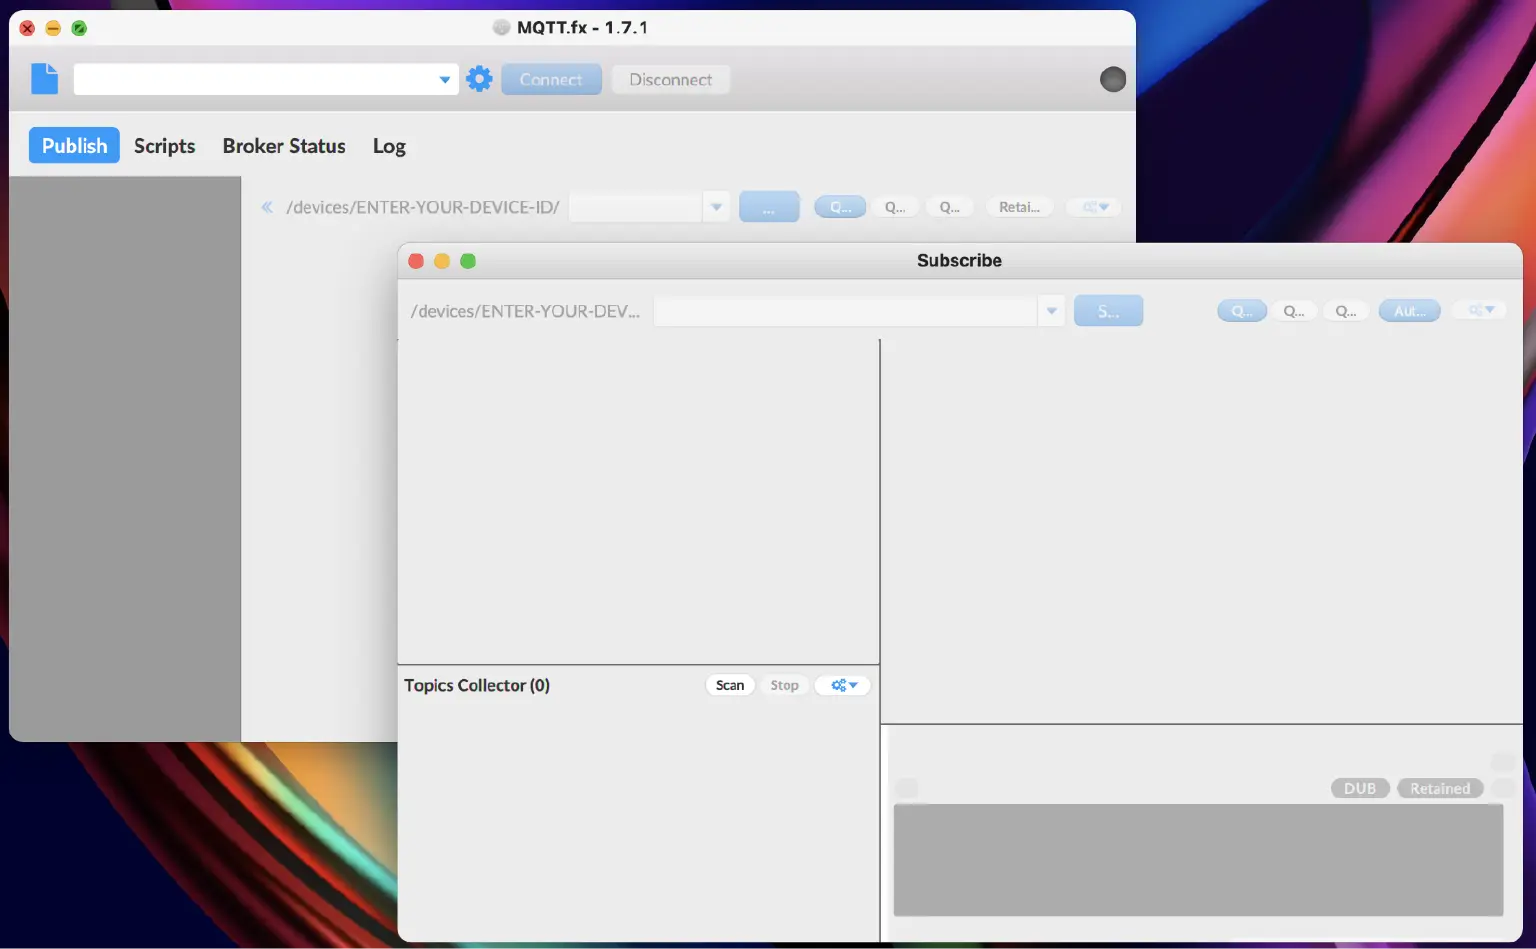Click the Topics Collector settings gear icon
This screenshot has height=949, width=1536.
tap(842, 685)
